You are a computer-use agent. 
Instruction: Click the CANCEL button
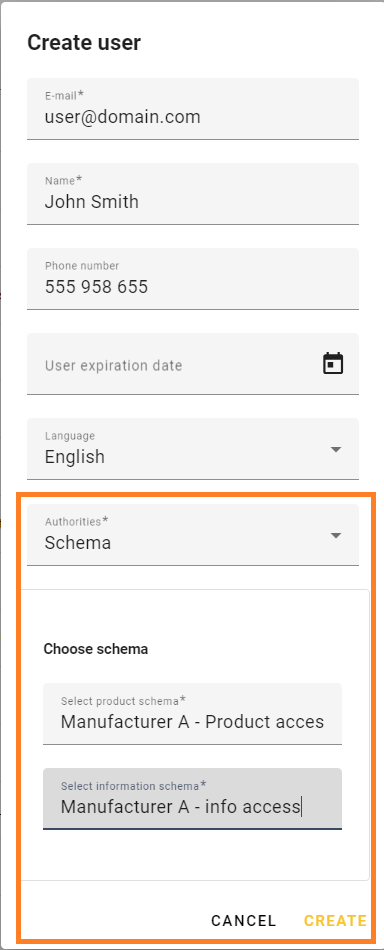pyautogui.click(x=243, y=921)
